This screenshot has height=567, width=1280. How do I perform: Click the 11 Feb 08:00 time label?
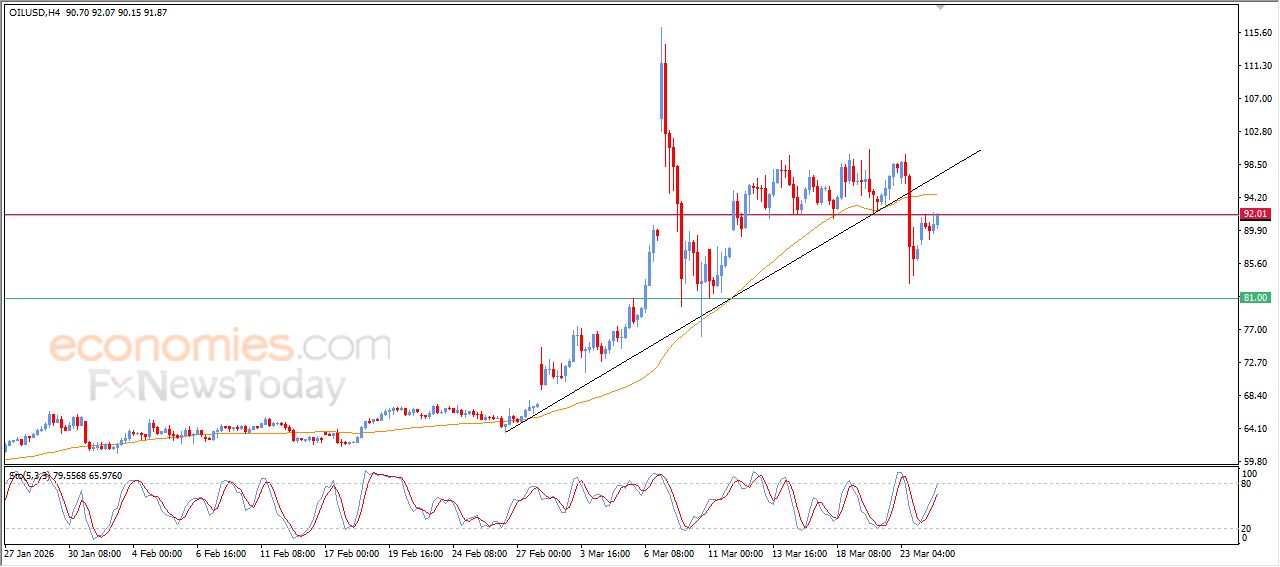coord(287,553)
